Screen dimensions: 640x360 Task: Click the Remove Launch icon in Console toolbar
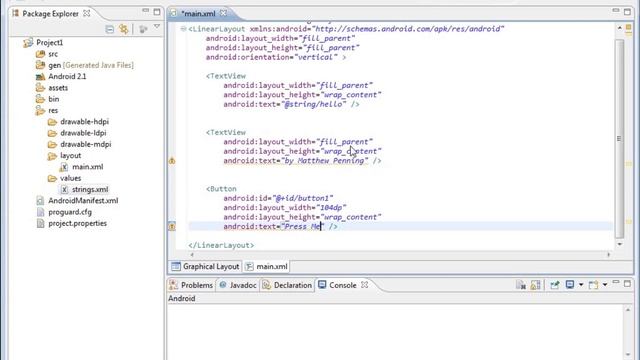coord(521,285)
